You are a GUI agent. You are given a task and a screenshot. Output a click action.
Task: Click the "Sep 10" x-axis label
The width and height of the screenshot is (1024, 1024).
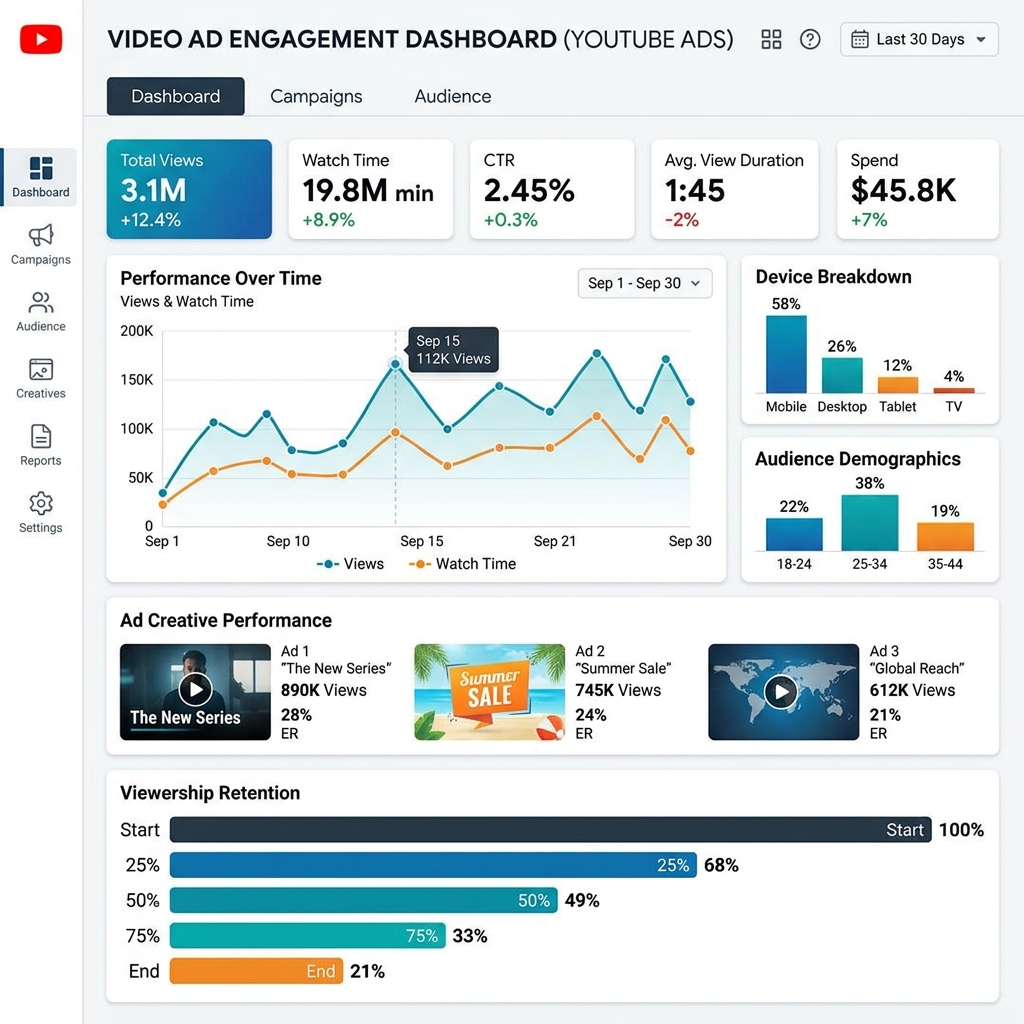[288, 541]
